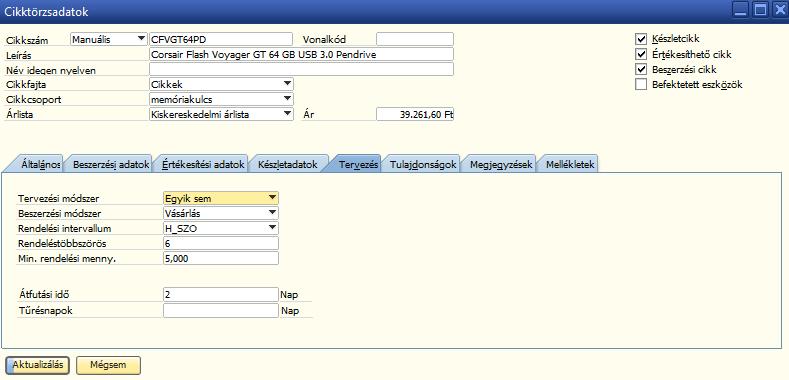Viewport: 789px width, 380px height.
Task: Disable the Beszerzési cikk checkbox
Action: 641,69
